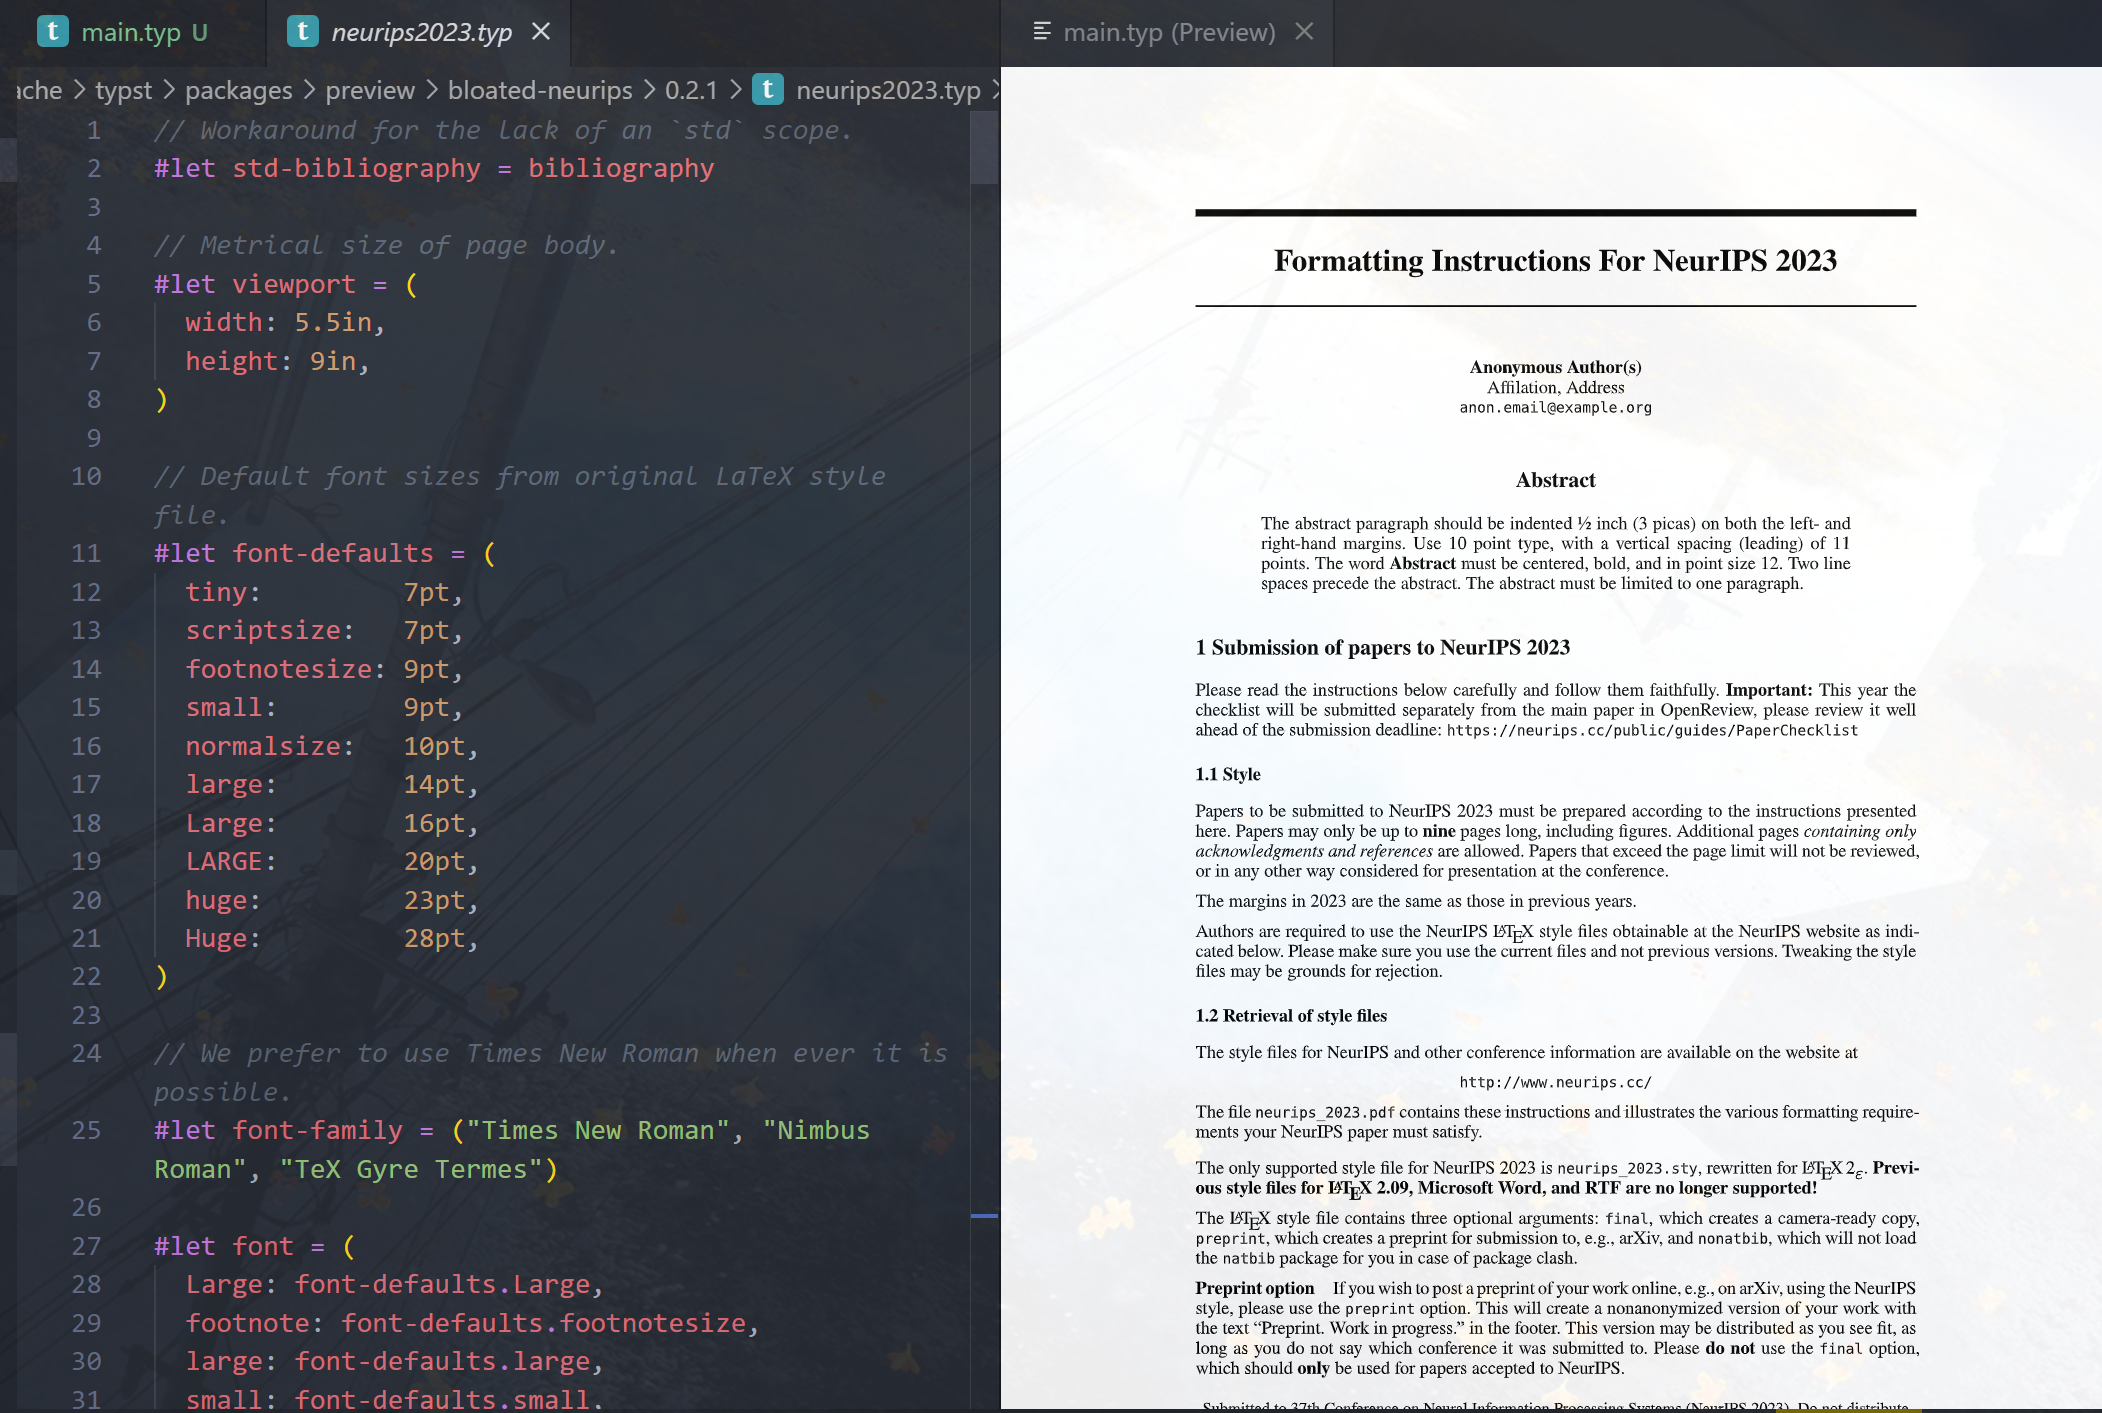
Task: Click the preview icon on main.typ (Preview) tab
Action: pyautogui.click(x=1041, y=31)
